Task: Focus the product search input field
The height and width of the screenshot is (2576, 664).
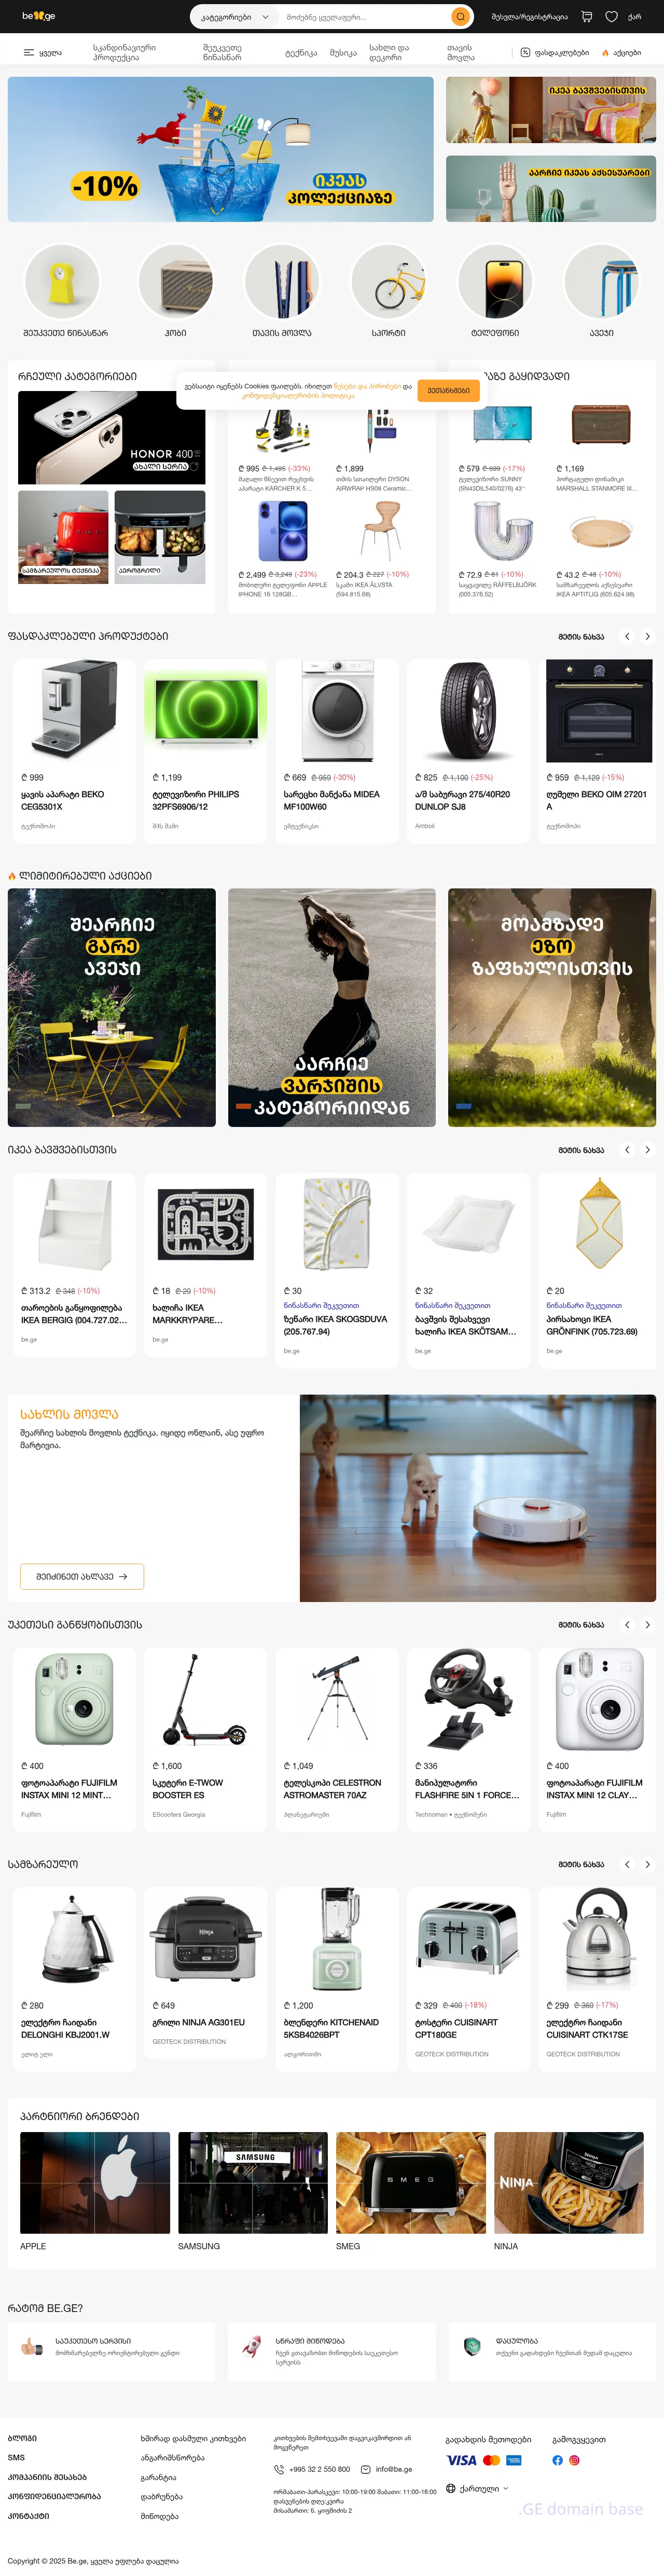Action: click(x=365, y=17)
